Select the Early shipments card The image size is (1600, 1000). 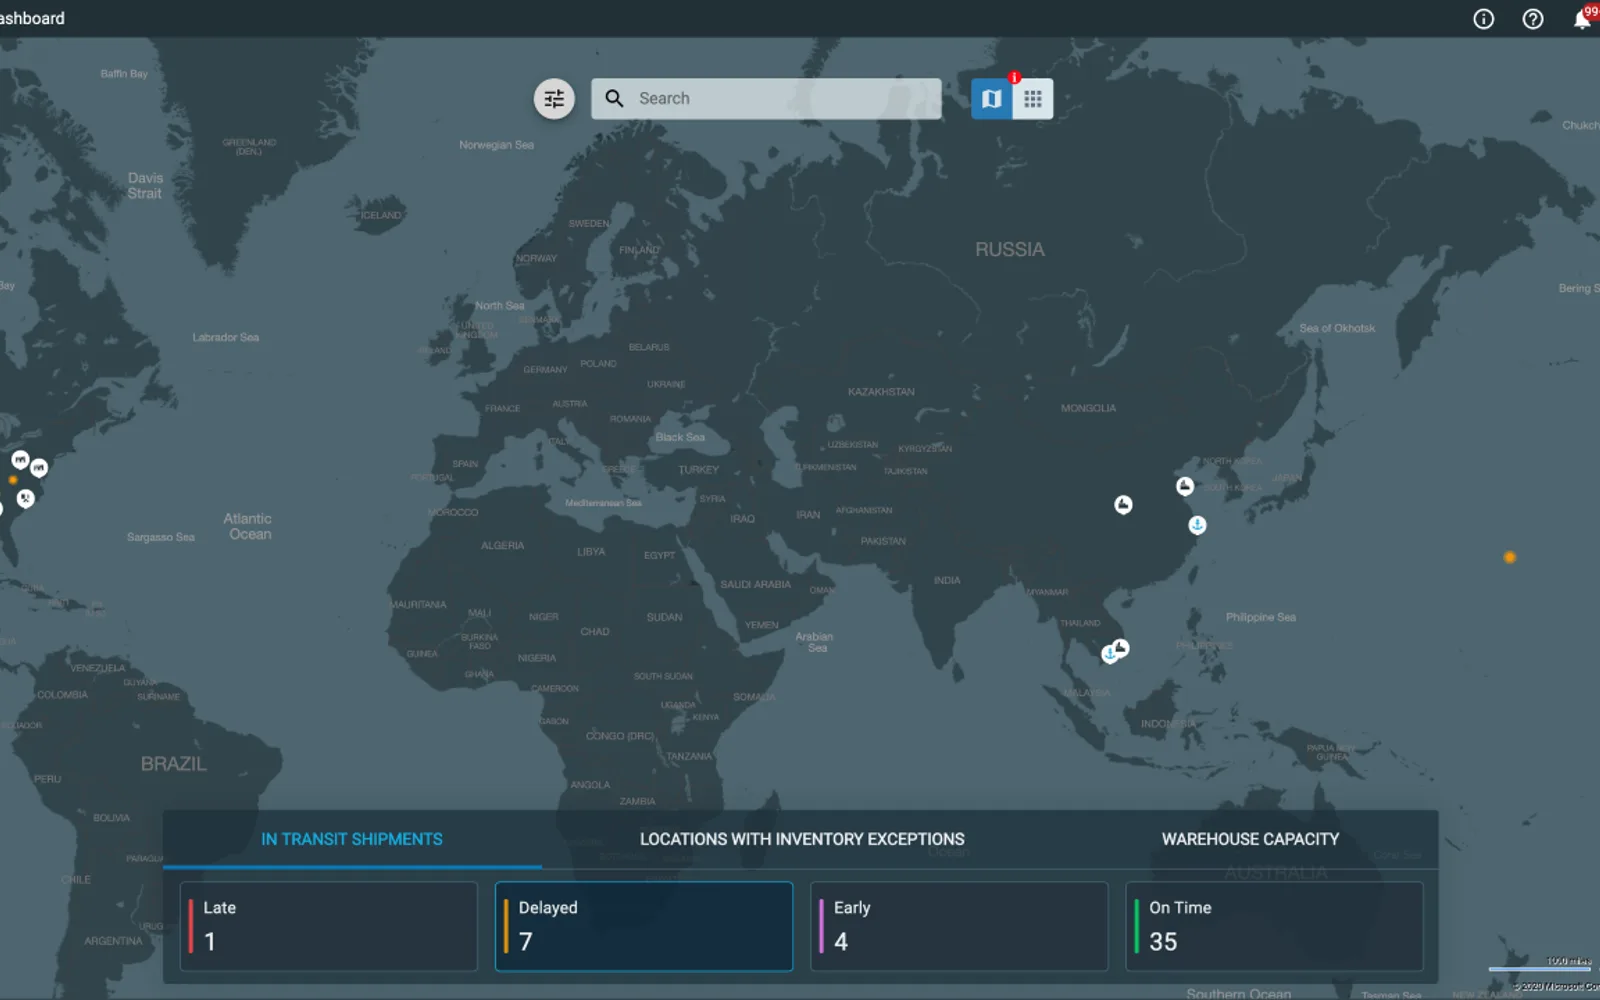959,926
